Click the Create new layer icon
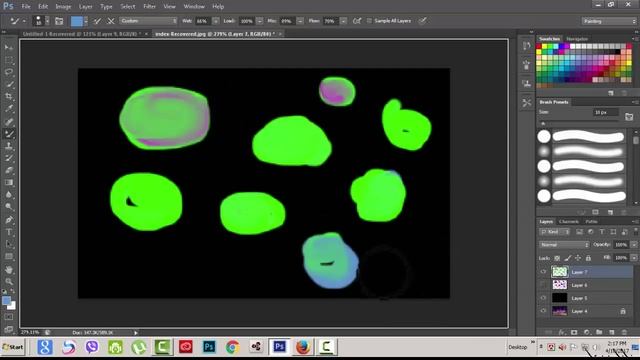This screenshot has height=360, width=640. 611,332
